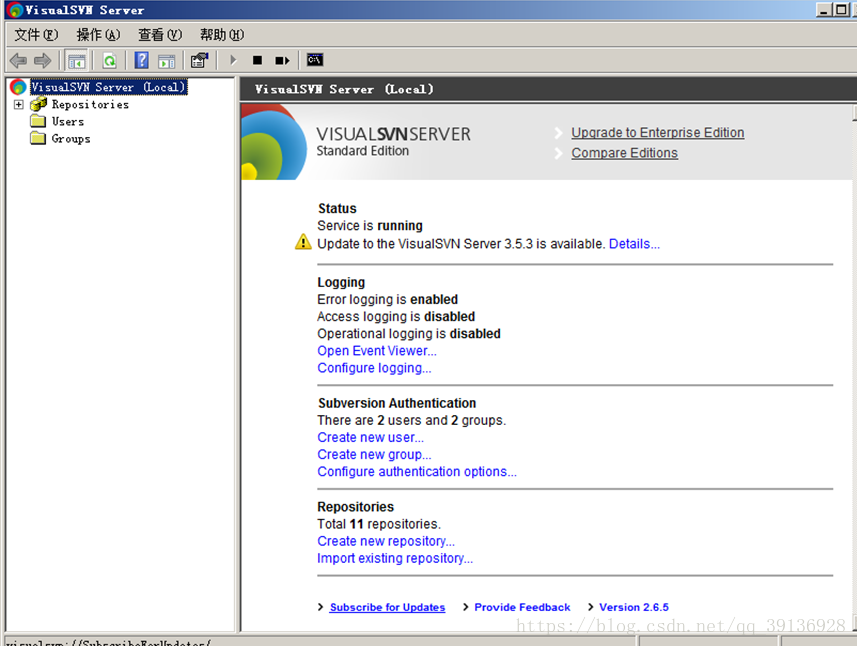Screen dimensions: 857x646
Task: Select the Users tree item
Action: pyautogui.click(x=68, y=121)
